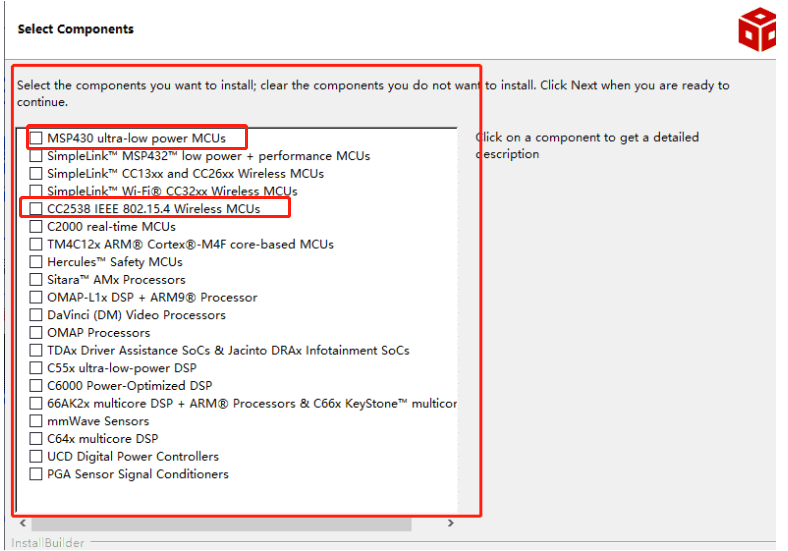Viewport: 788px width, 551px height.
Task: Check CC2538 IEEE 802.15.4 Wireless MCUs box
Action: coord(36,208)
